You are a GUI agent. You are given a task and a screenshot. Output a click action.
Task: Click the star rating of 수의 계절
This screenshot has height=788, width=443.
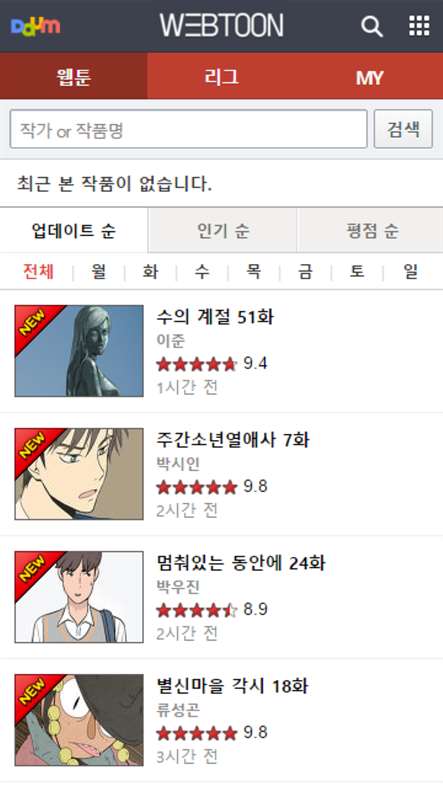pyautogui.click(x=196, y=364)
